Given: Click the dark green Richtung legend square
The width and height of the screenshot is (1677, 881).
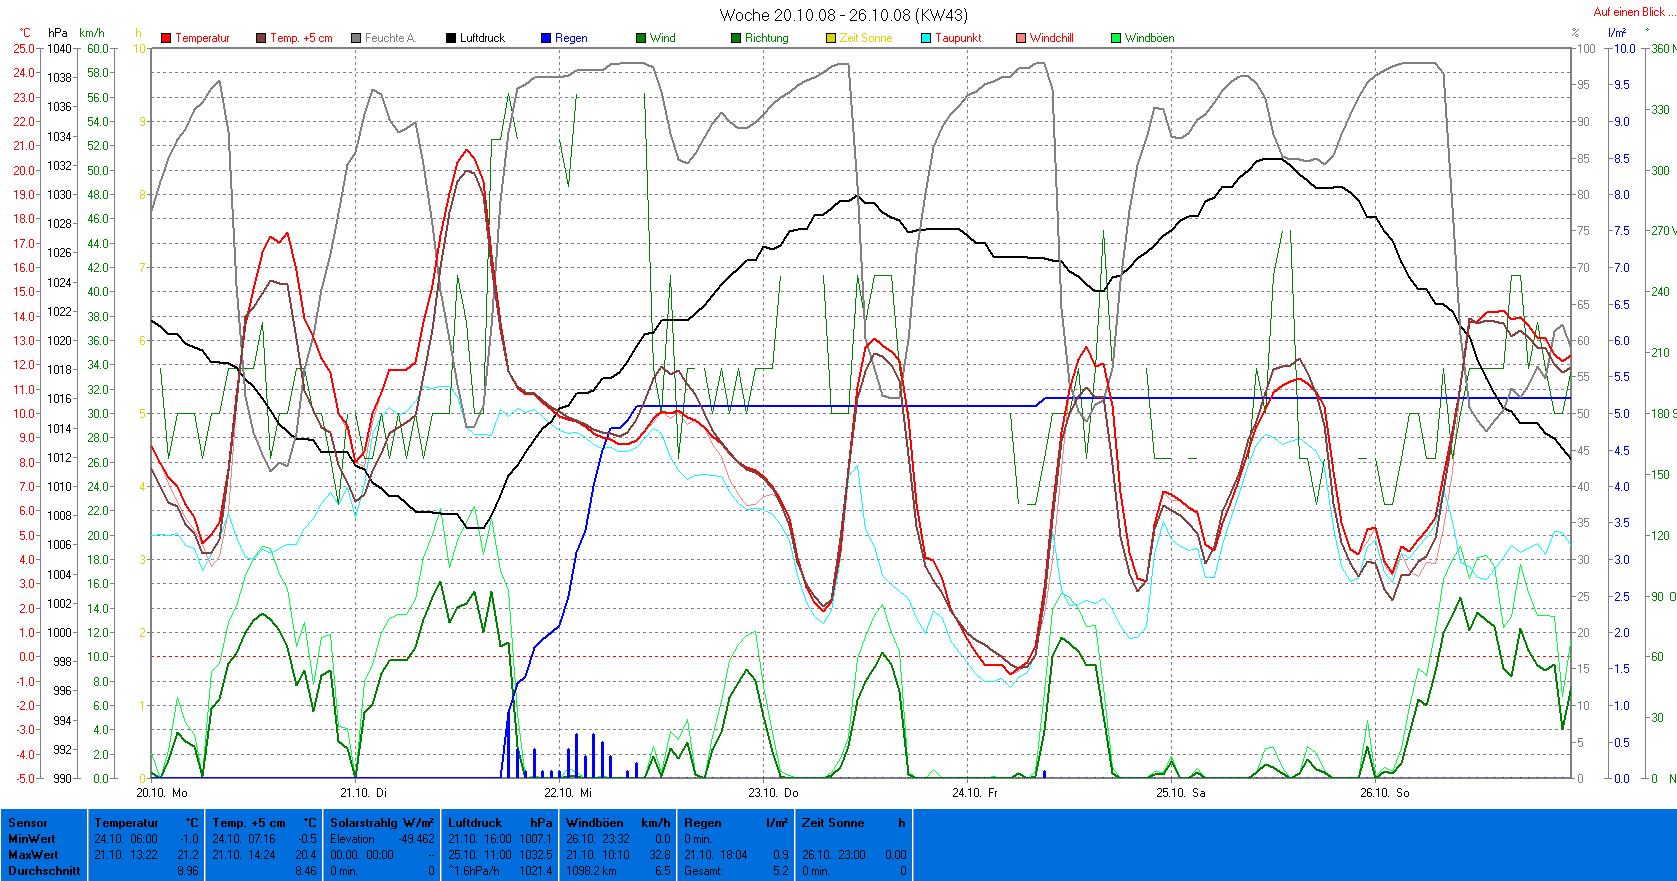Looking at the screenshot, I should (736, 38).
